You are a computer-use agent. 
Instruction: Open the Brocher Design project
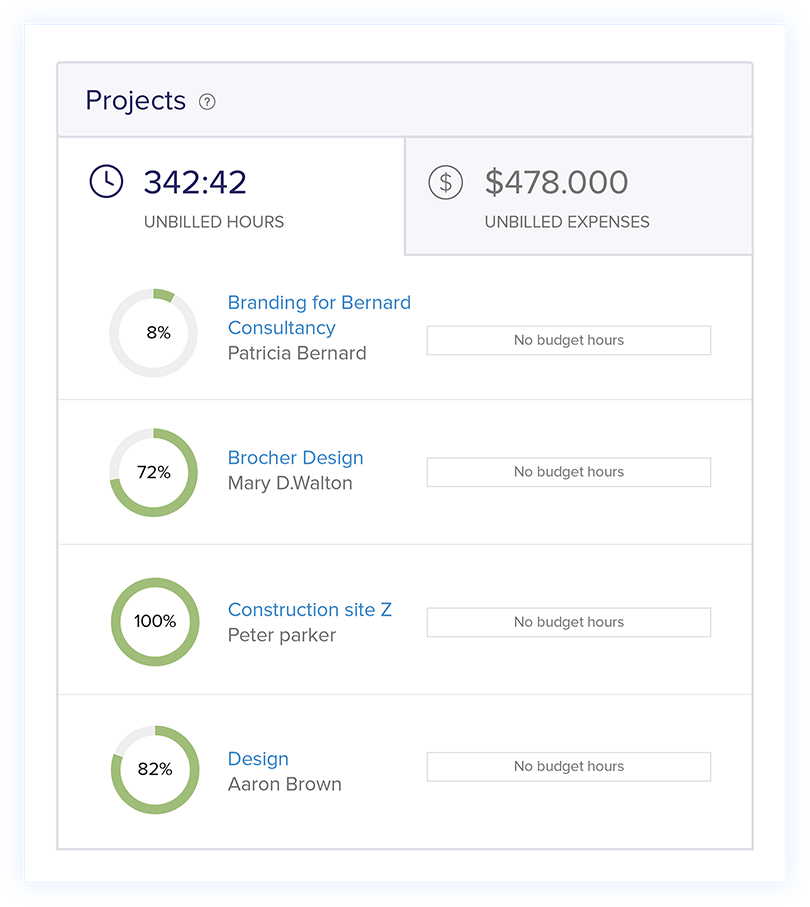(295, 457)
